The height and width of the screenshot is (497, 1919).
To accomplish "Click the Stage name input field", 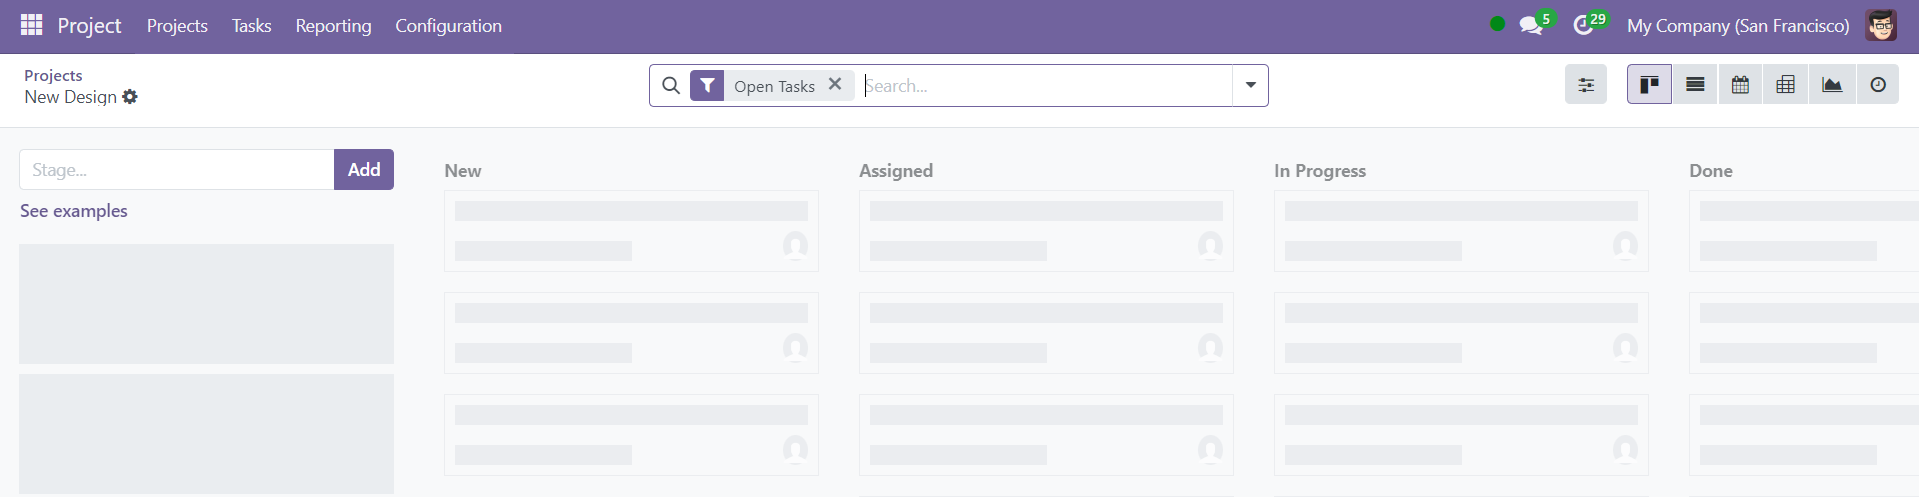I will pyautogui.click(x=177, y=170).
